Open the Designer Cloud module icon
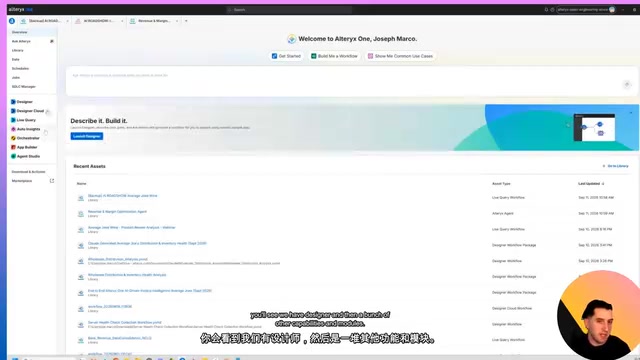 (13, 111)
